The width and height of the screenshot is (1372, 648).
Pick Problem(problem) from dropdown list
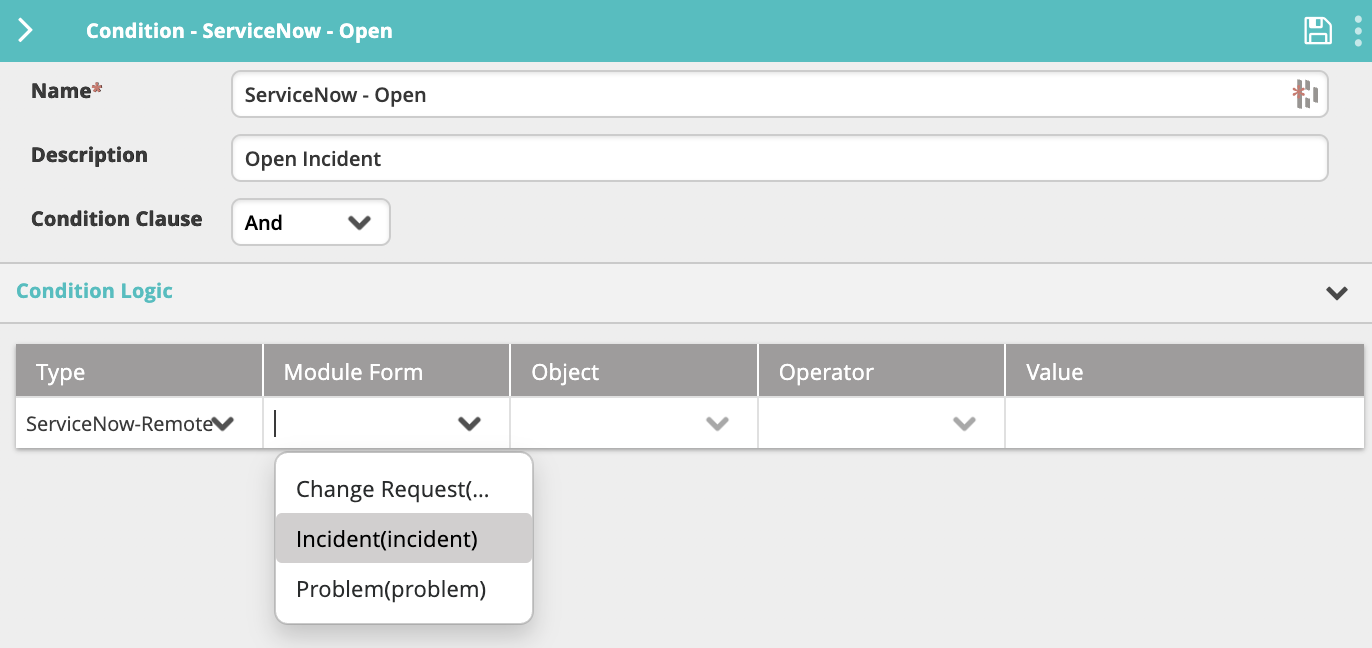click(404, 589)
